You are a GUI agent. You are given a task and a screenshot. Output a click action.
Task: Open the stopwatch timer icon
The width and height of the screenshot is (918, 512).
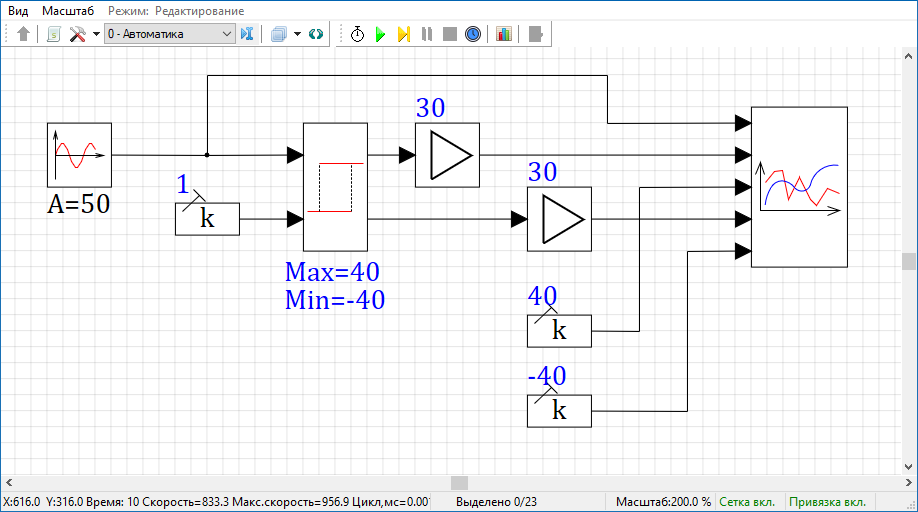click(357, 34)
